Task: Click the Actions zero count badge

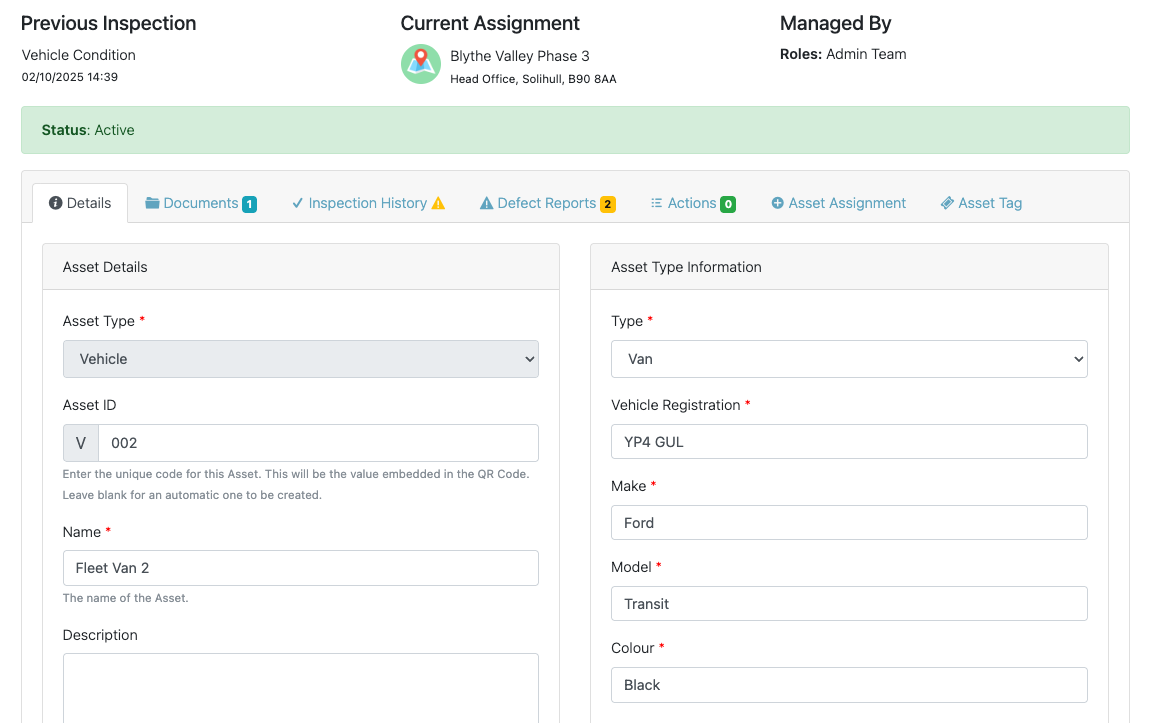Action: tap(728, 204)
